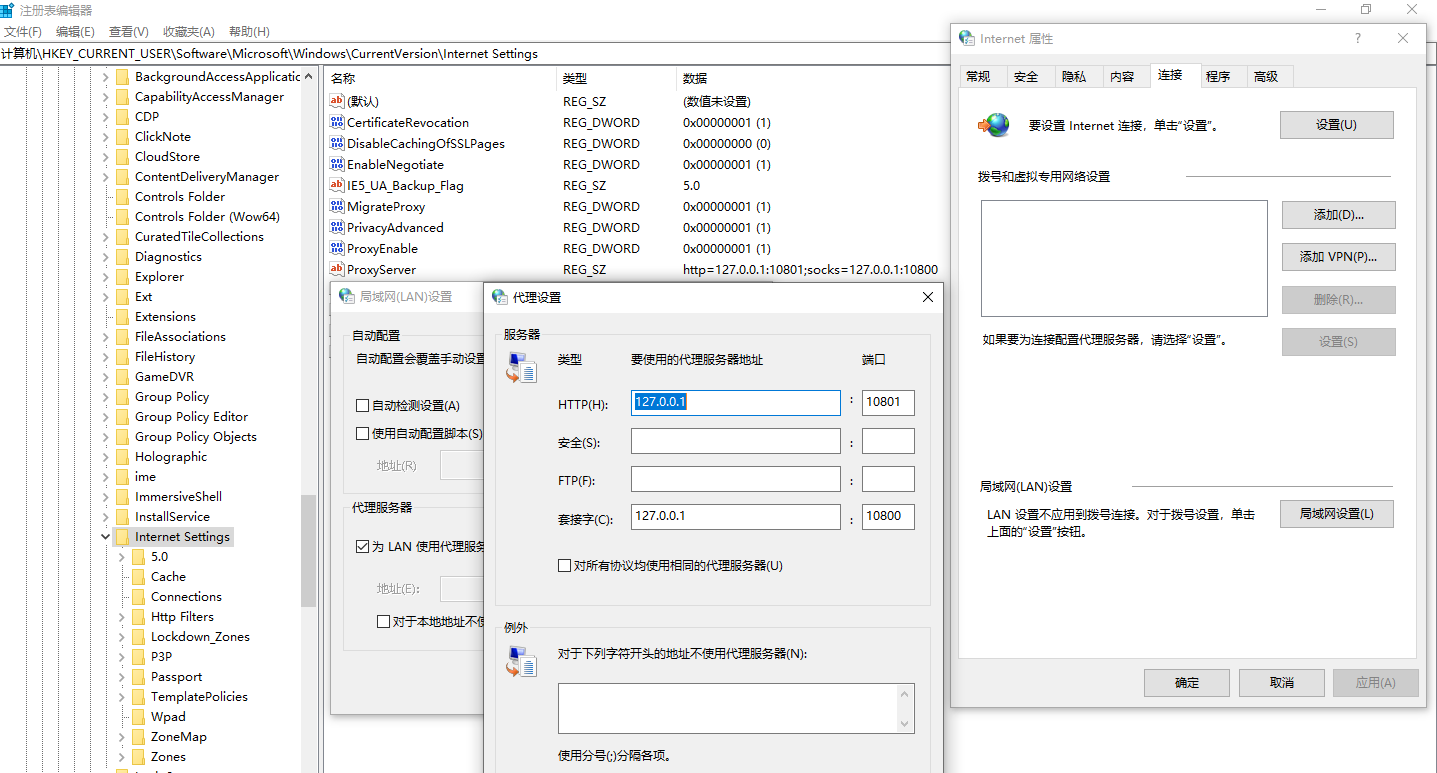Image resolution: width=1437 pixels, height=773 pixels.
Task: Toggle 使用自动配置脚本(S) checkbox
Action: (363, 434)
